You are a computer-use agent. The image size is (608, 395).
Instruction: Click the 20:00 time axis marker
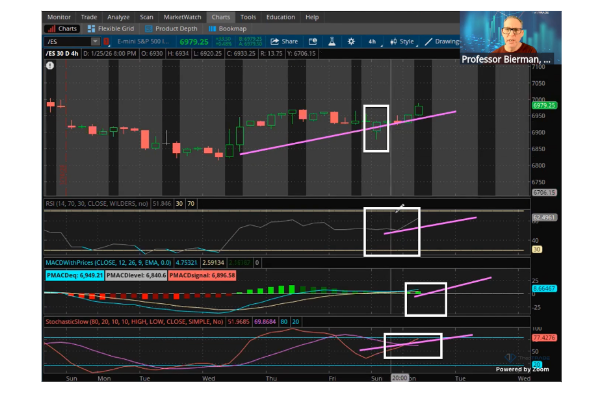pos(399,378)
